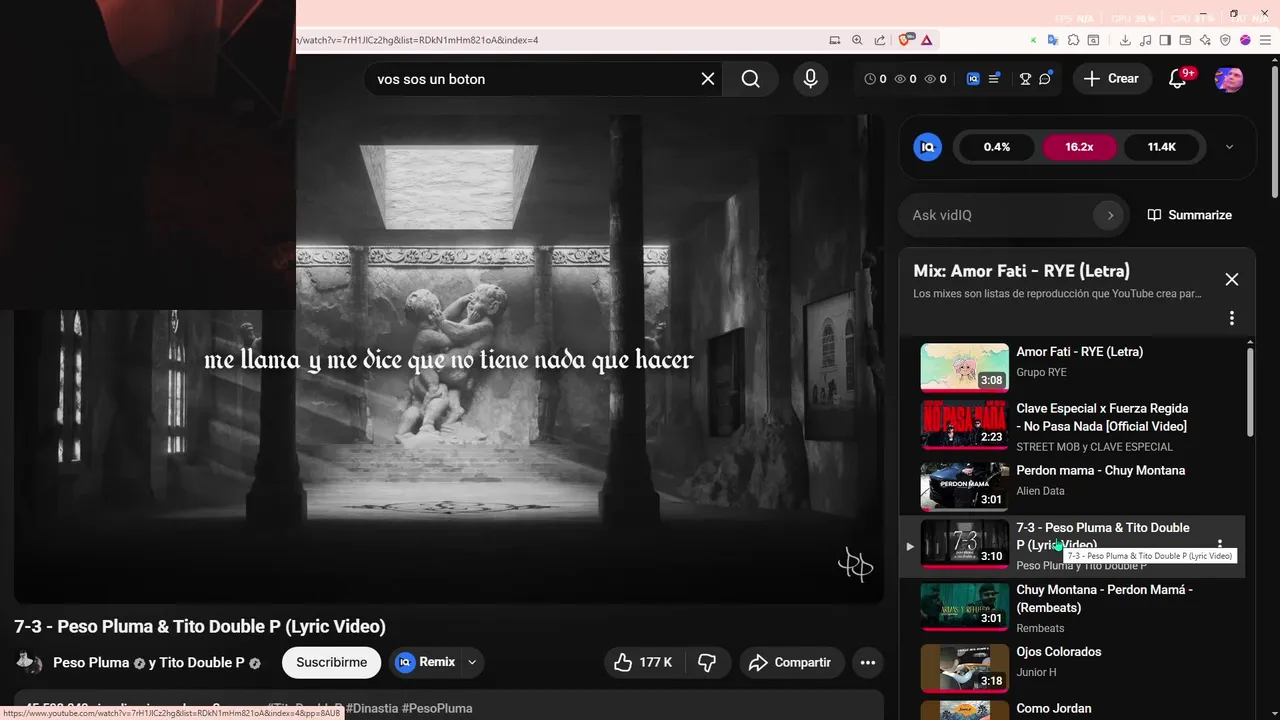The image size is (1280, 720).
Task: Click the vidIQ panel round IQ logo
Action: [928, 147]
